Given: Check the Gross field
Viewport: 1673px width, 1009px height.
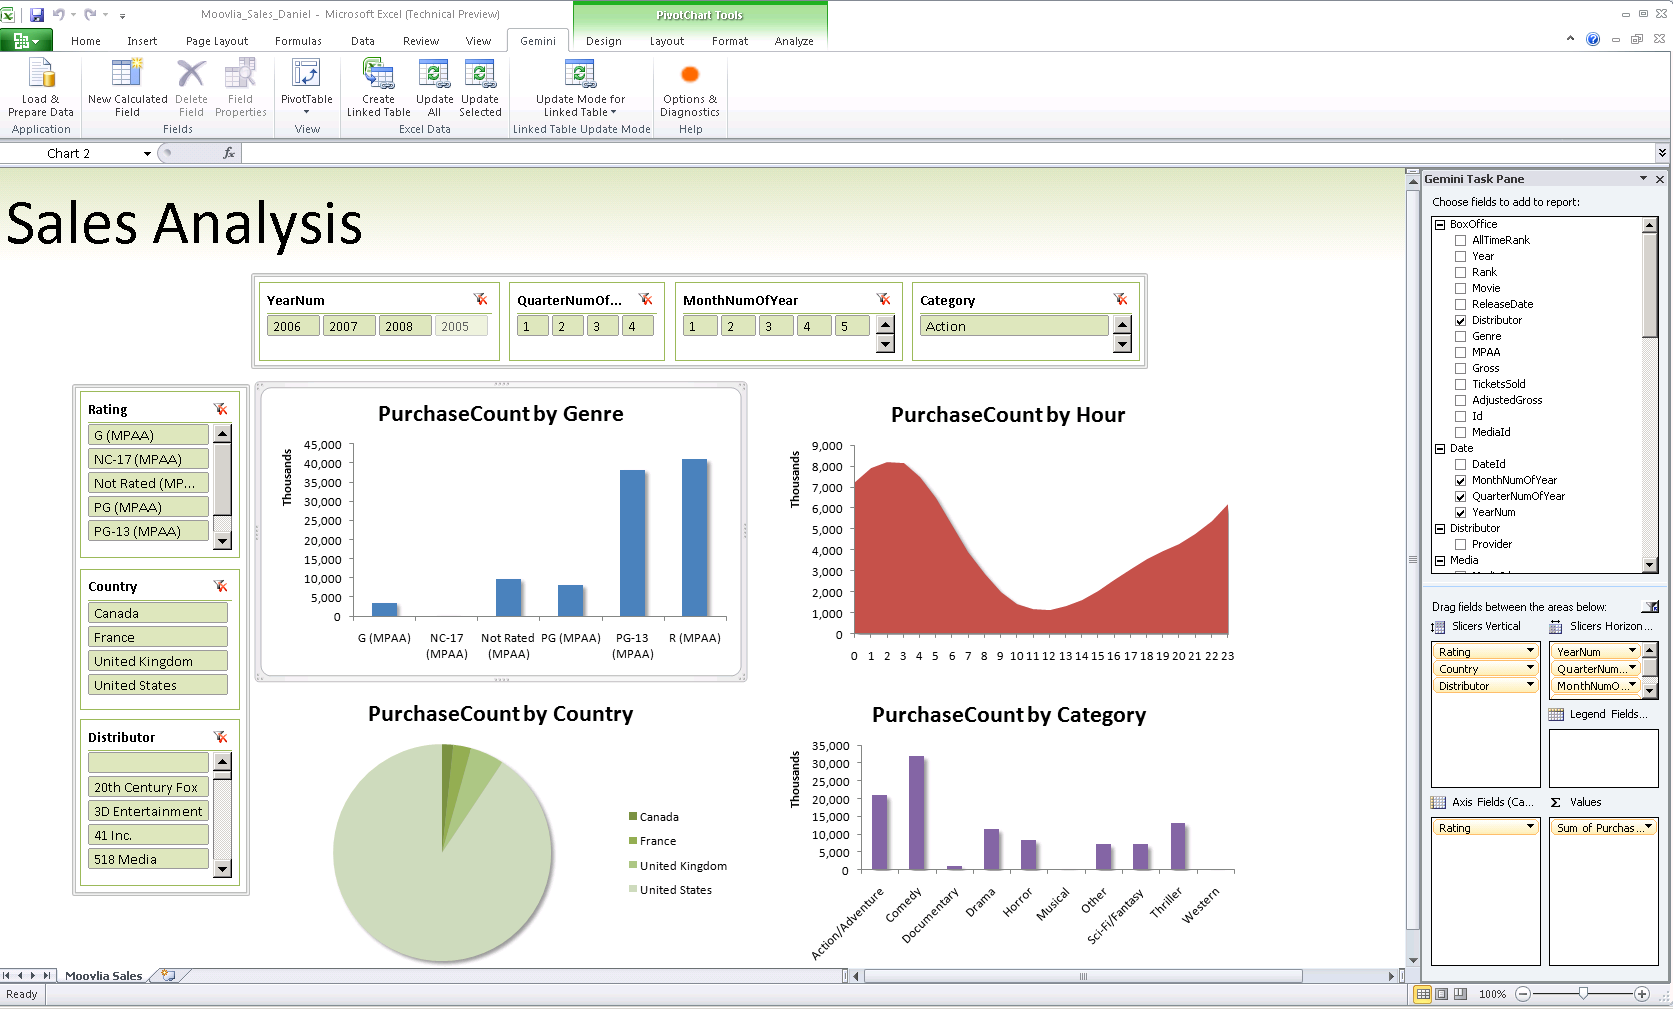Looking at the screenshot, I should (1461, 368).
